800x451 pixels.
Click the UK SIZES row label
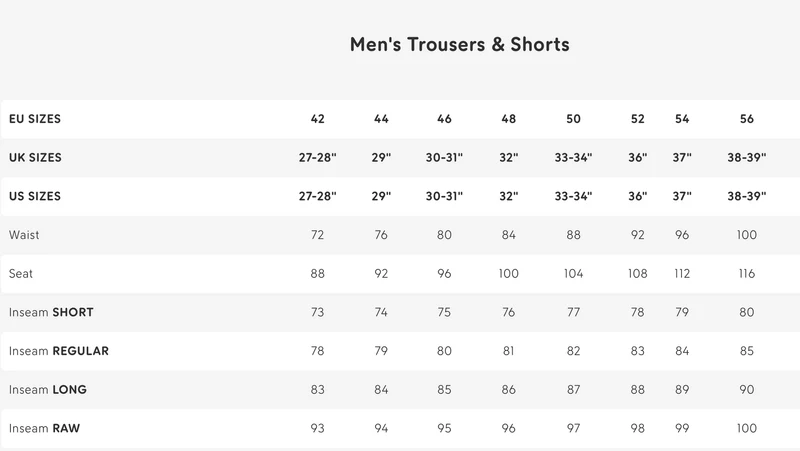pos(35,158)
